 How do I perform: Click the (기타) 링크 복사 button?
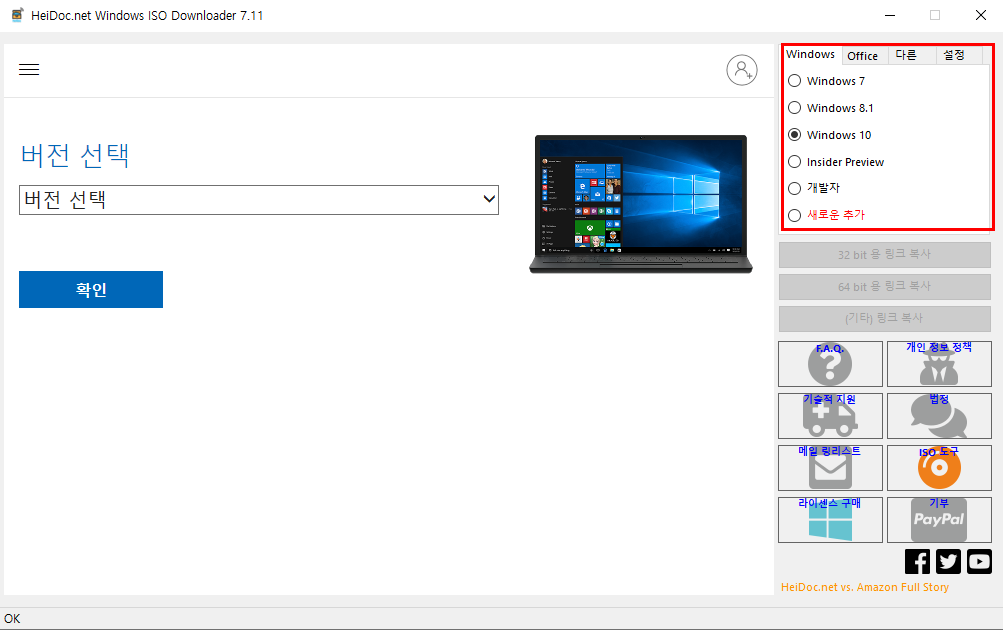click(x=885, y=318)
